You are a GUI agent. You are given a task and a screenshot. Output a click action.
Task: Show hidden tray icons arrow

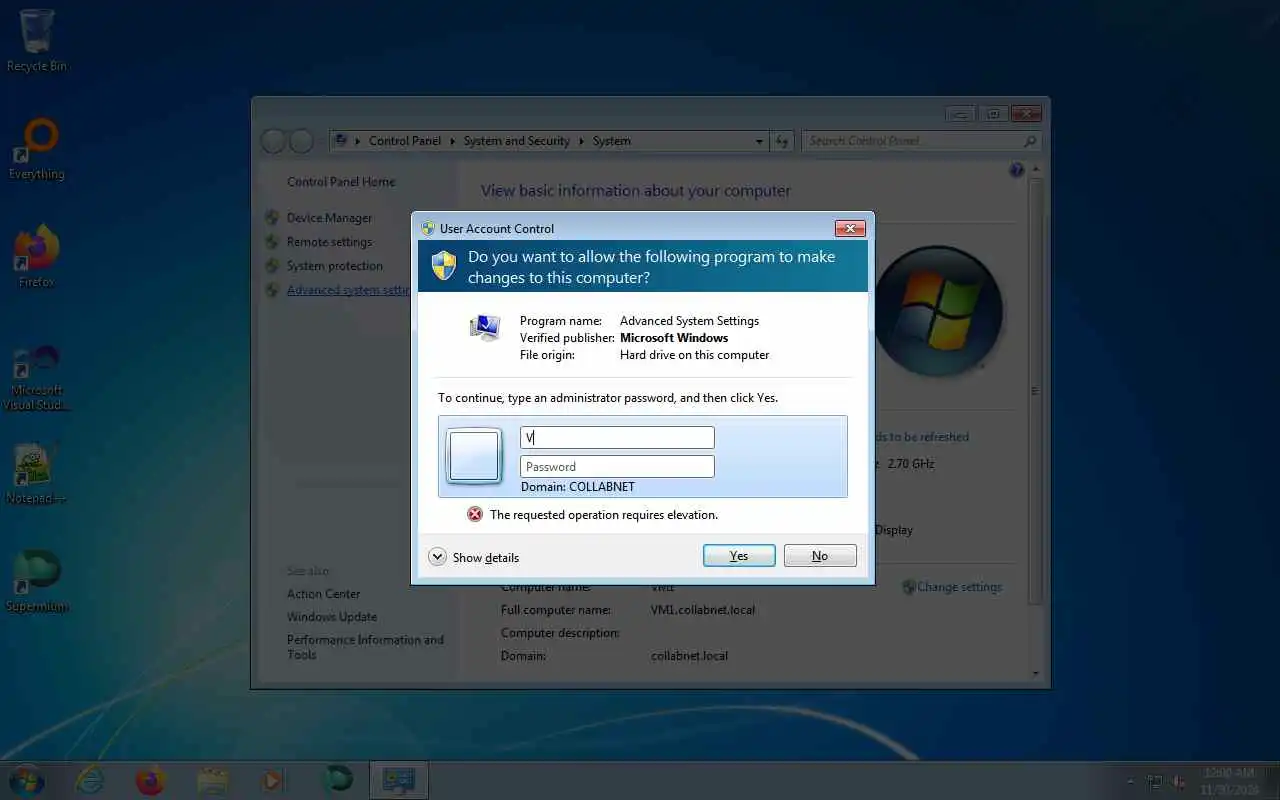(1130, 781)
